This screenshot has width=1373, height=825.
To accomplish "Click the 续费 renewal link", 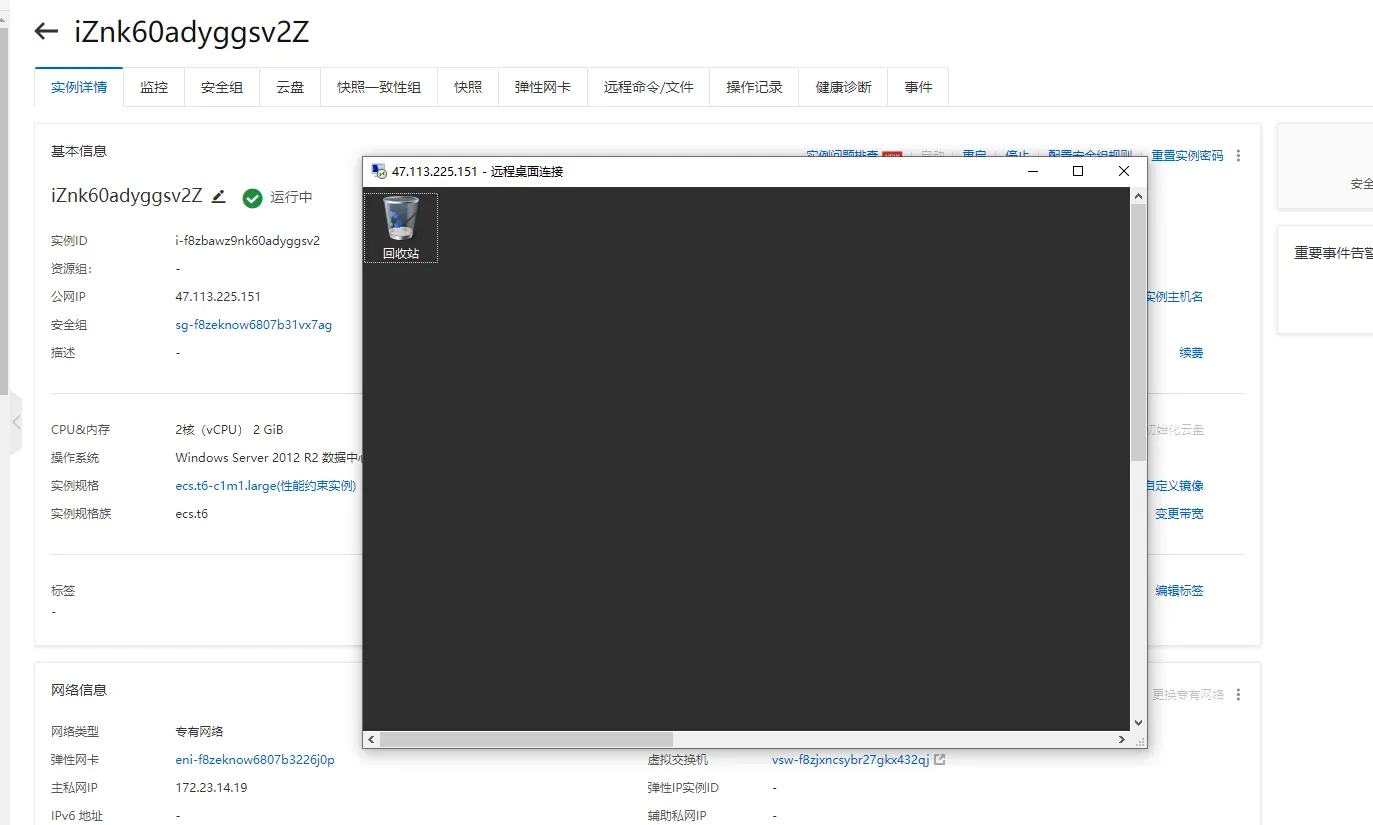I will (1191, 353).
